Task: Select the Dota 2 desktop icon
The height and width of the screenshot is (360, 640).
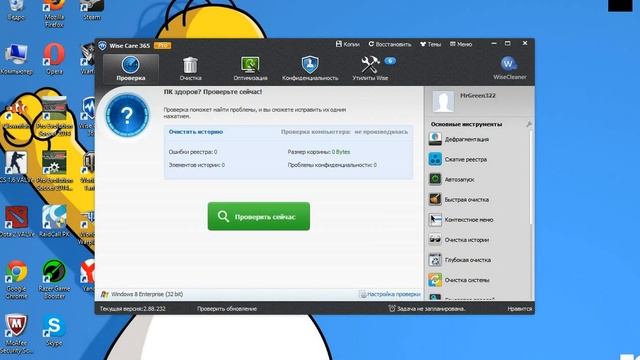Action: [x=16, y=222]
